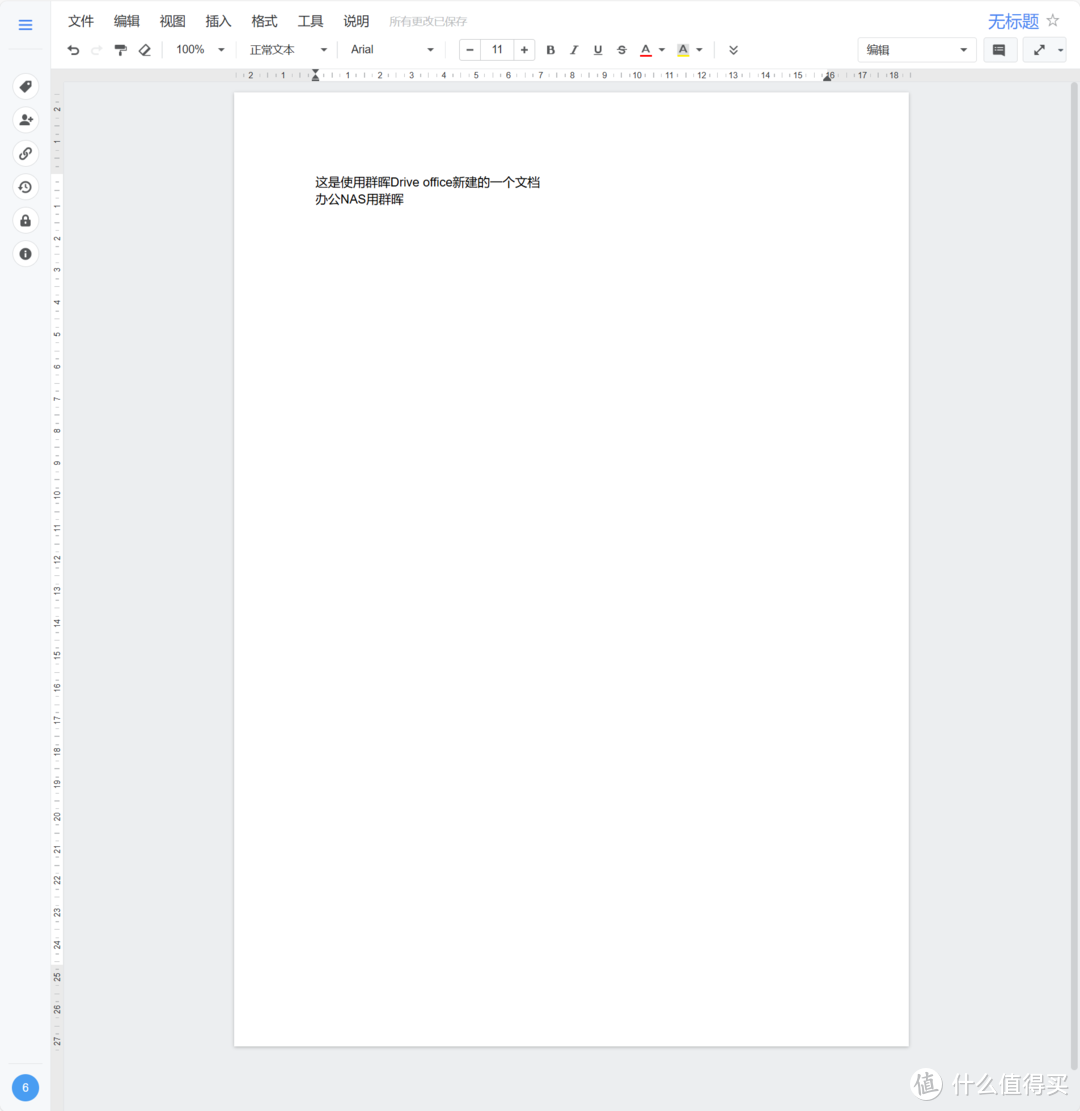Click the tag label sidebar icon

click(x=26, y=86)
